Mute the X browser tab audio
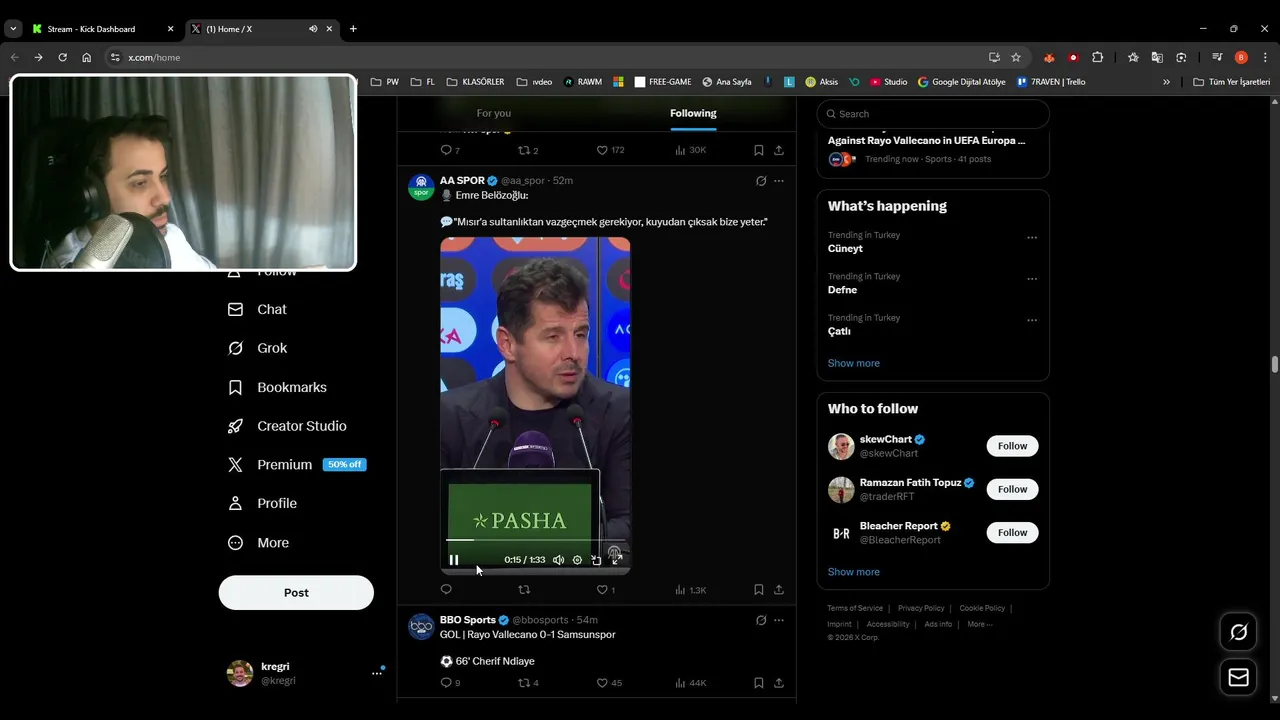This screenshot has height=720, width=1280. [x=313, y=29]
